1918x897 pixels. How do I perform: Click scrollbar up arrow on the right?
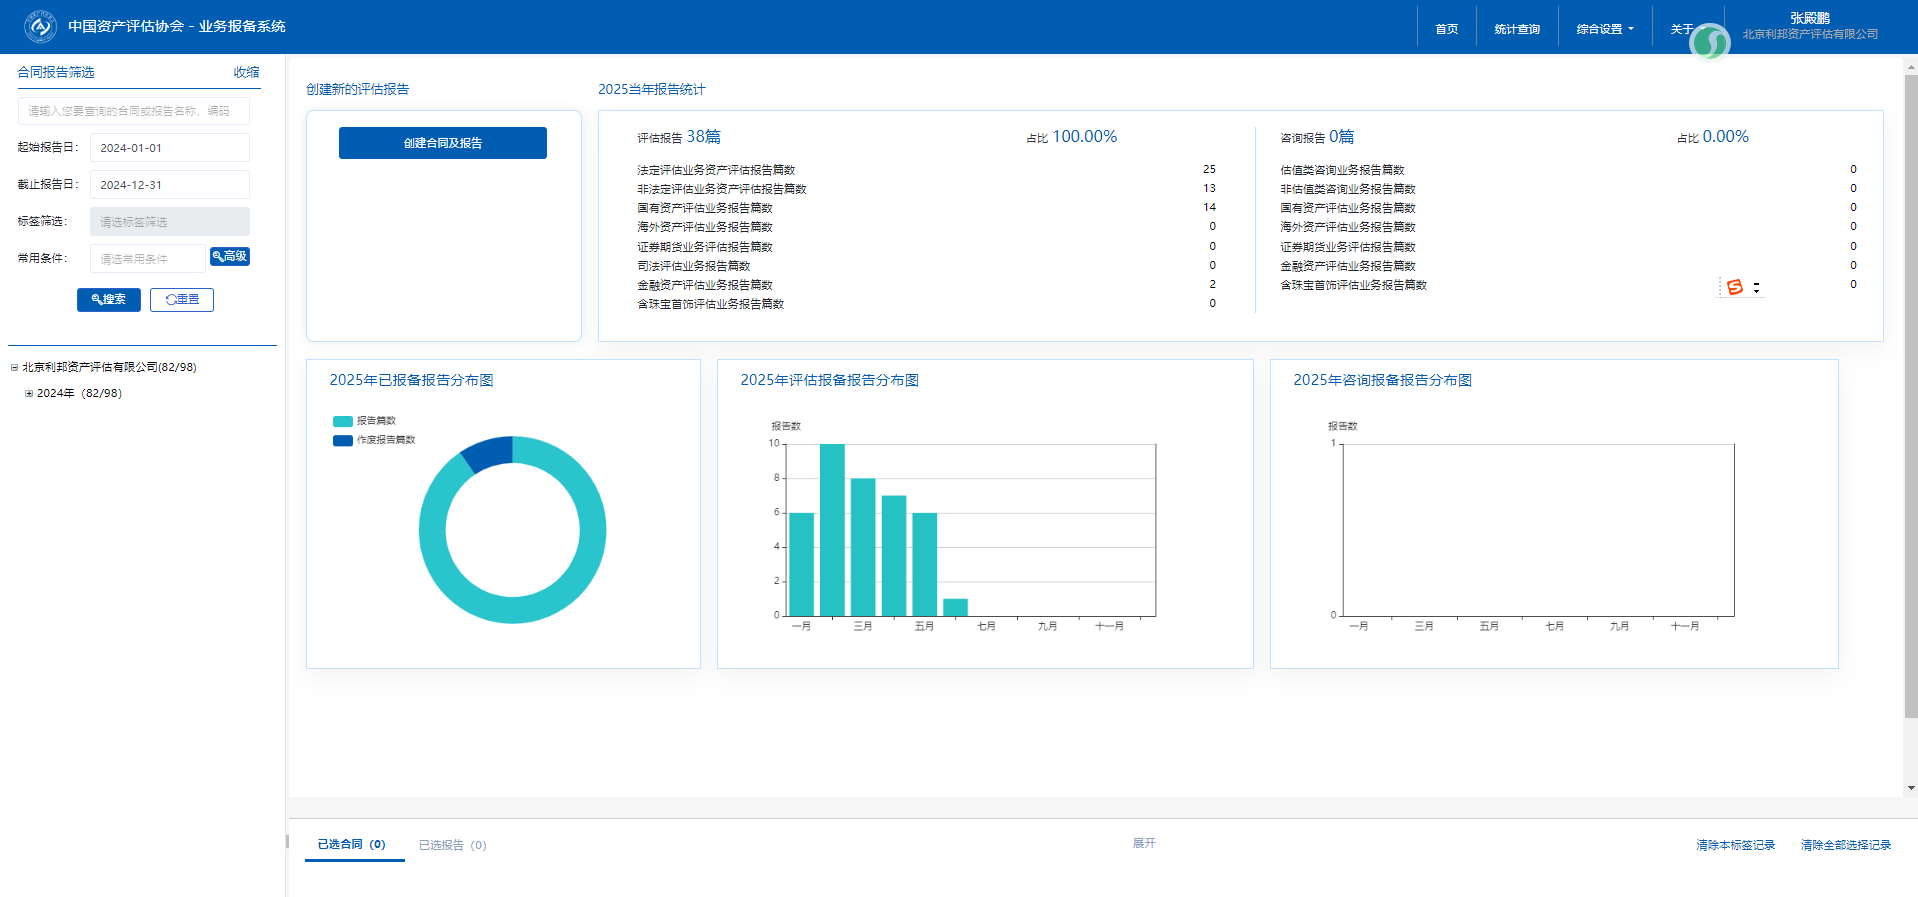pos(1911,67)
